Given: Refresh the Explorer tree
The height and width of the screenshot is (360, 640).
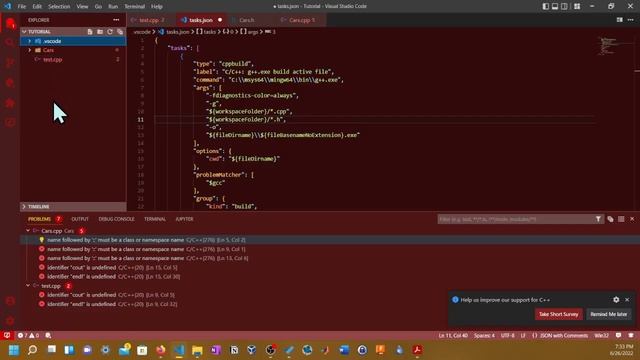Looking at the screenshot, I should (110, 31).
